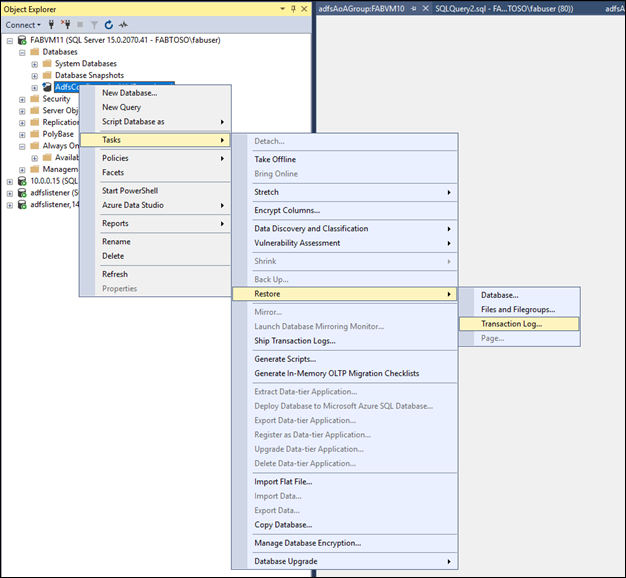Click the selected Adfs database icon
This screenshot has height=578, width=626.
(47, 87)
